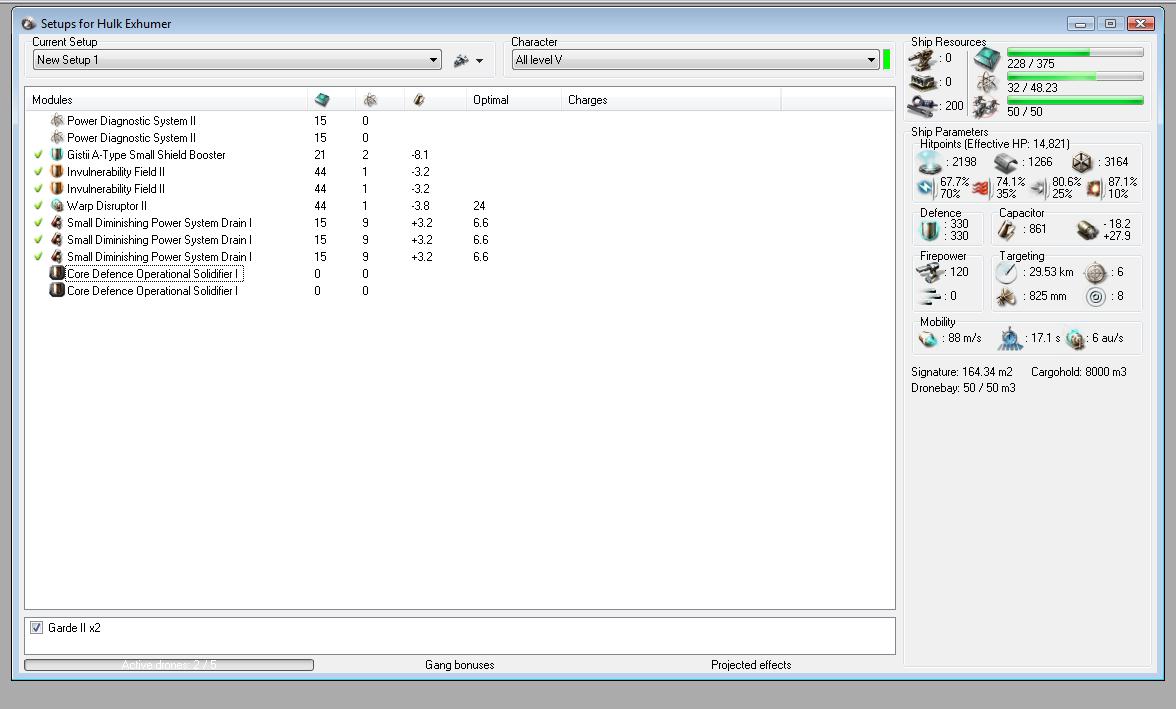Open the Character dropdown 'All level V'

click(695, 60)
